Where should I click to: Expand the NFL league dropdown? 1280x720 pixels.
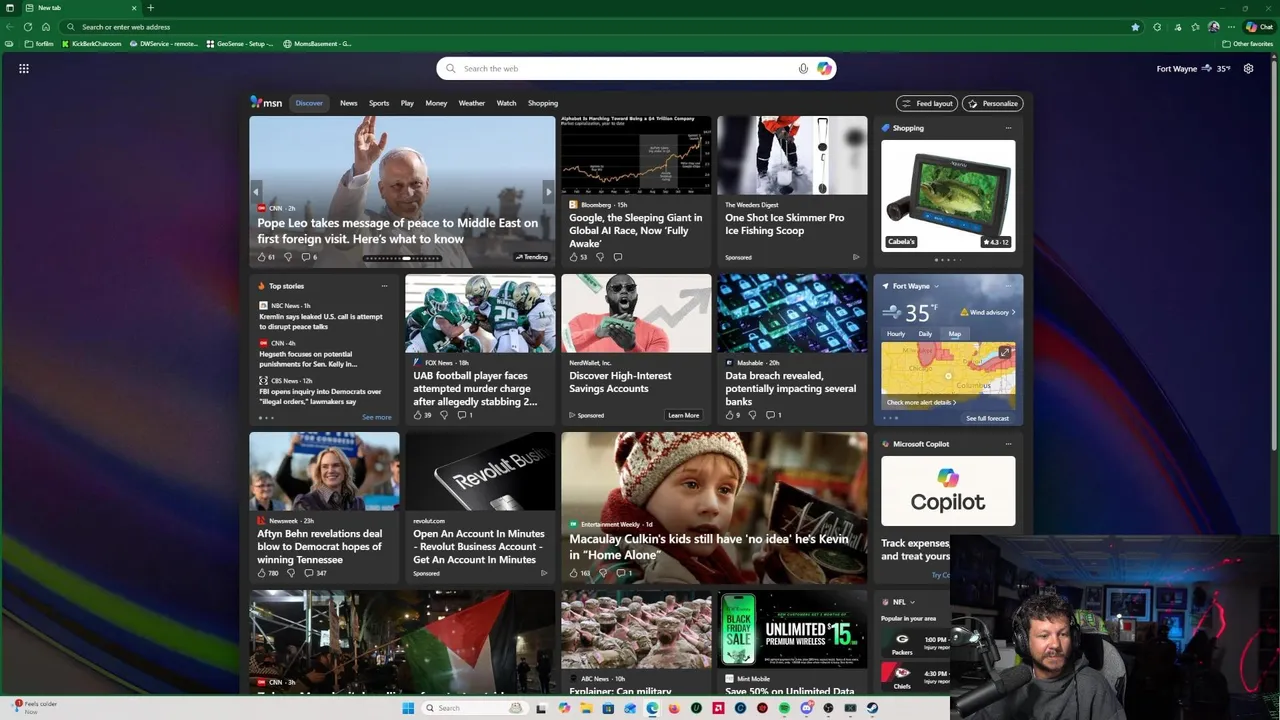coord(912,602)
